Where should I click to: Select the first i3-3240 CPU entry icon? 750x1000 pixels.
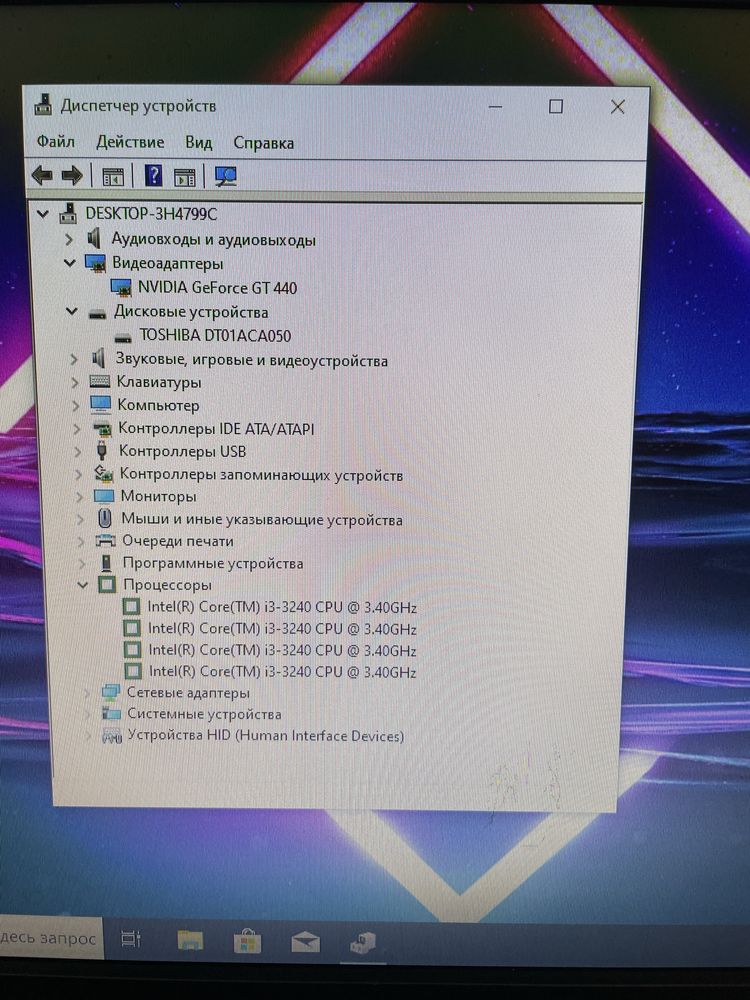[x=131, y=607]
